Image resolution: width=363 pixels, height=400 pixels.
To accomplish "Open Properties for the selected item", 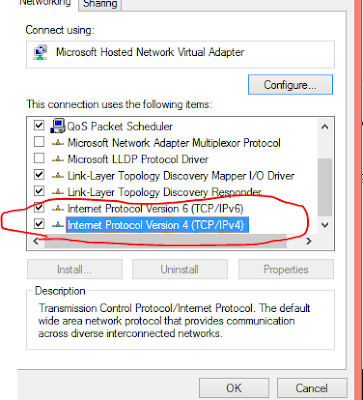I will pyautogui.click(x=286, y=269).
